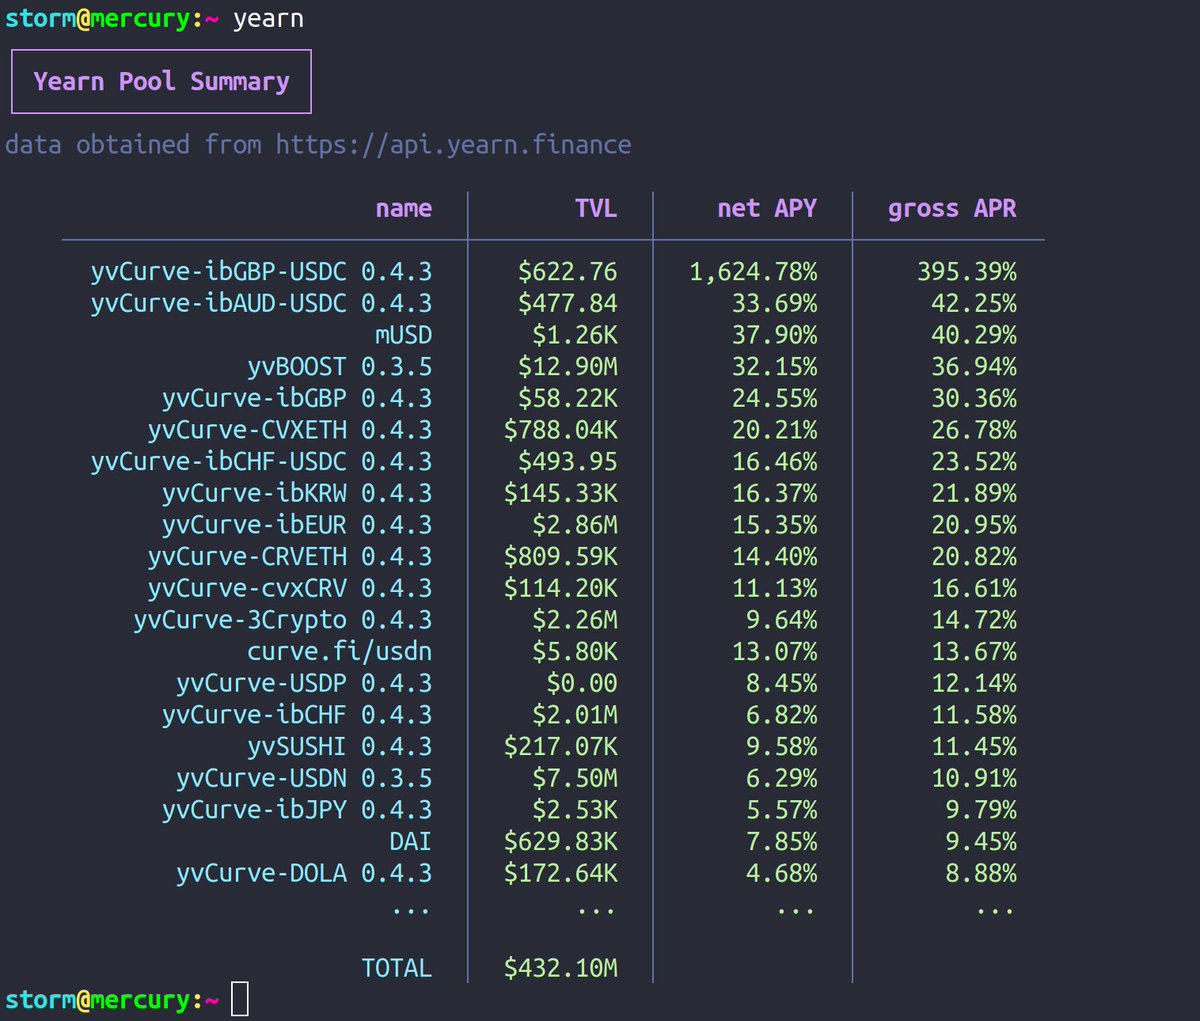Click the yvCurve-ibGBP 0.4.3 pool name
Viewport: 1200px width, 1021px height.
click(x=297, y=398)
